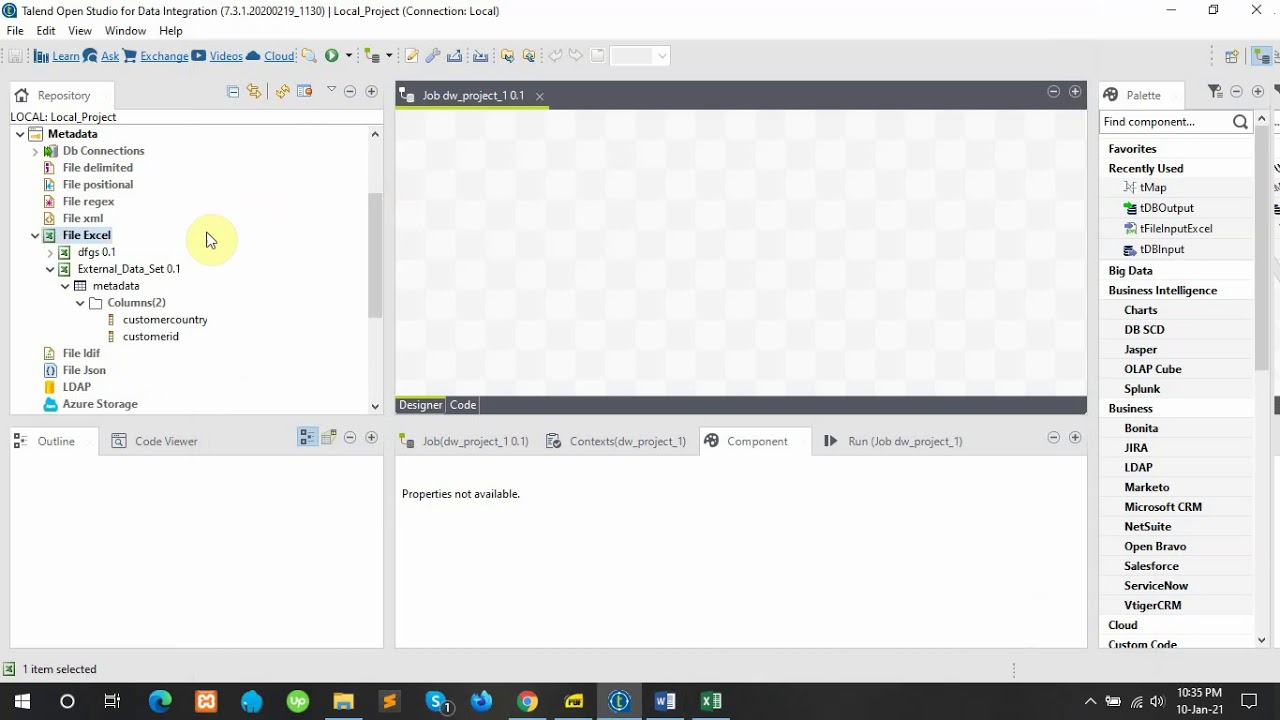Switch to the Code tab
This screenshot has width=1280, height=720.
coord(463,405)
